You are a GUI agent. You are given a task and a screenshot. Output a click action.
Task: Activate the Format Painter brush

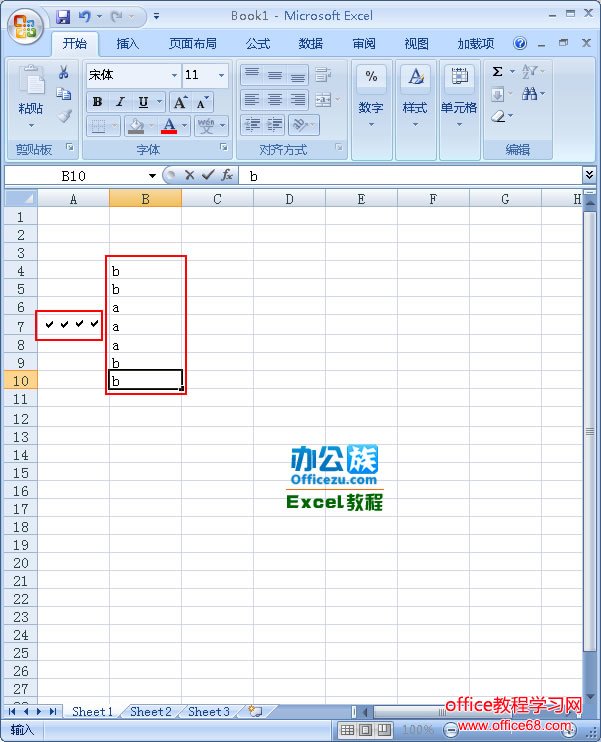[x=64, y=115]
